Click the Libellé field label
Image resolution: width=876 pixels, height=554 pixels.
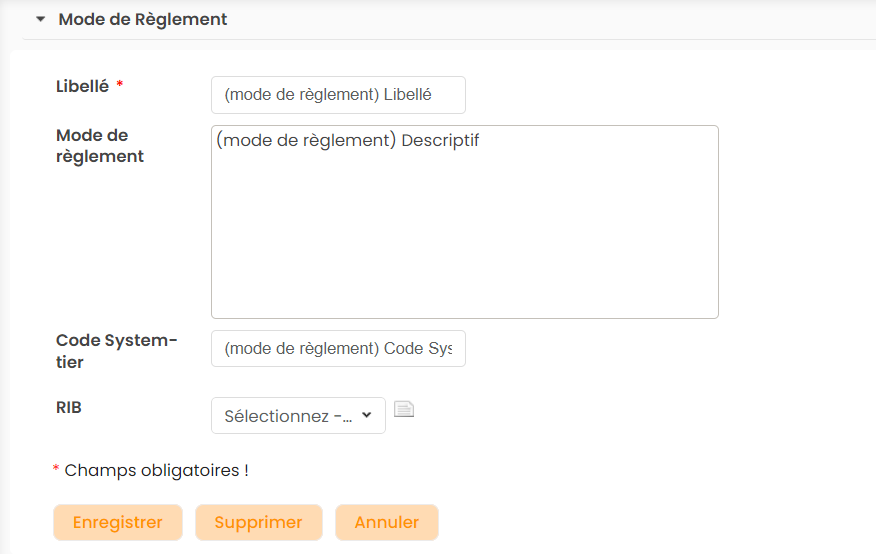pyautogui.click(x=82, y=86)
